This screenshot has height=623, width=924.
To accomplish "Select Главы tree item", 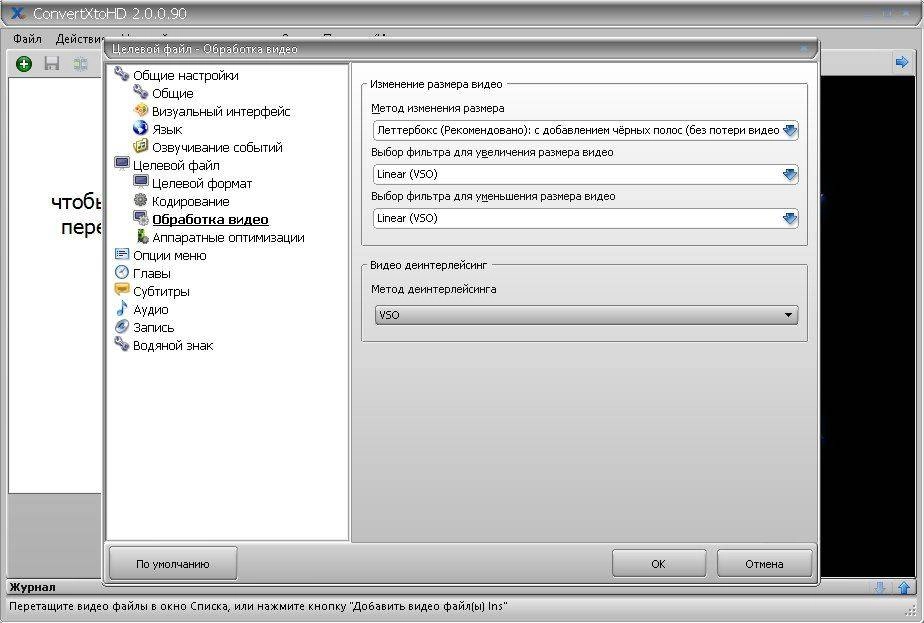I will click(x=152, y=273).
